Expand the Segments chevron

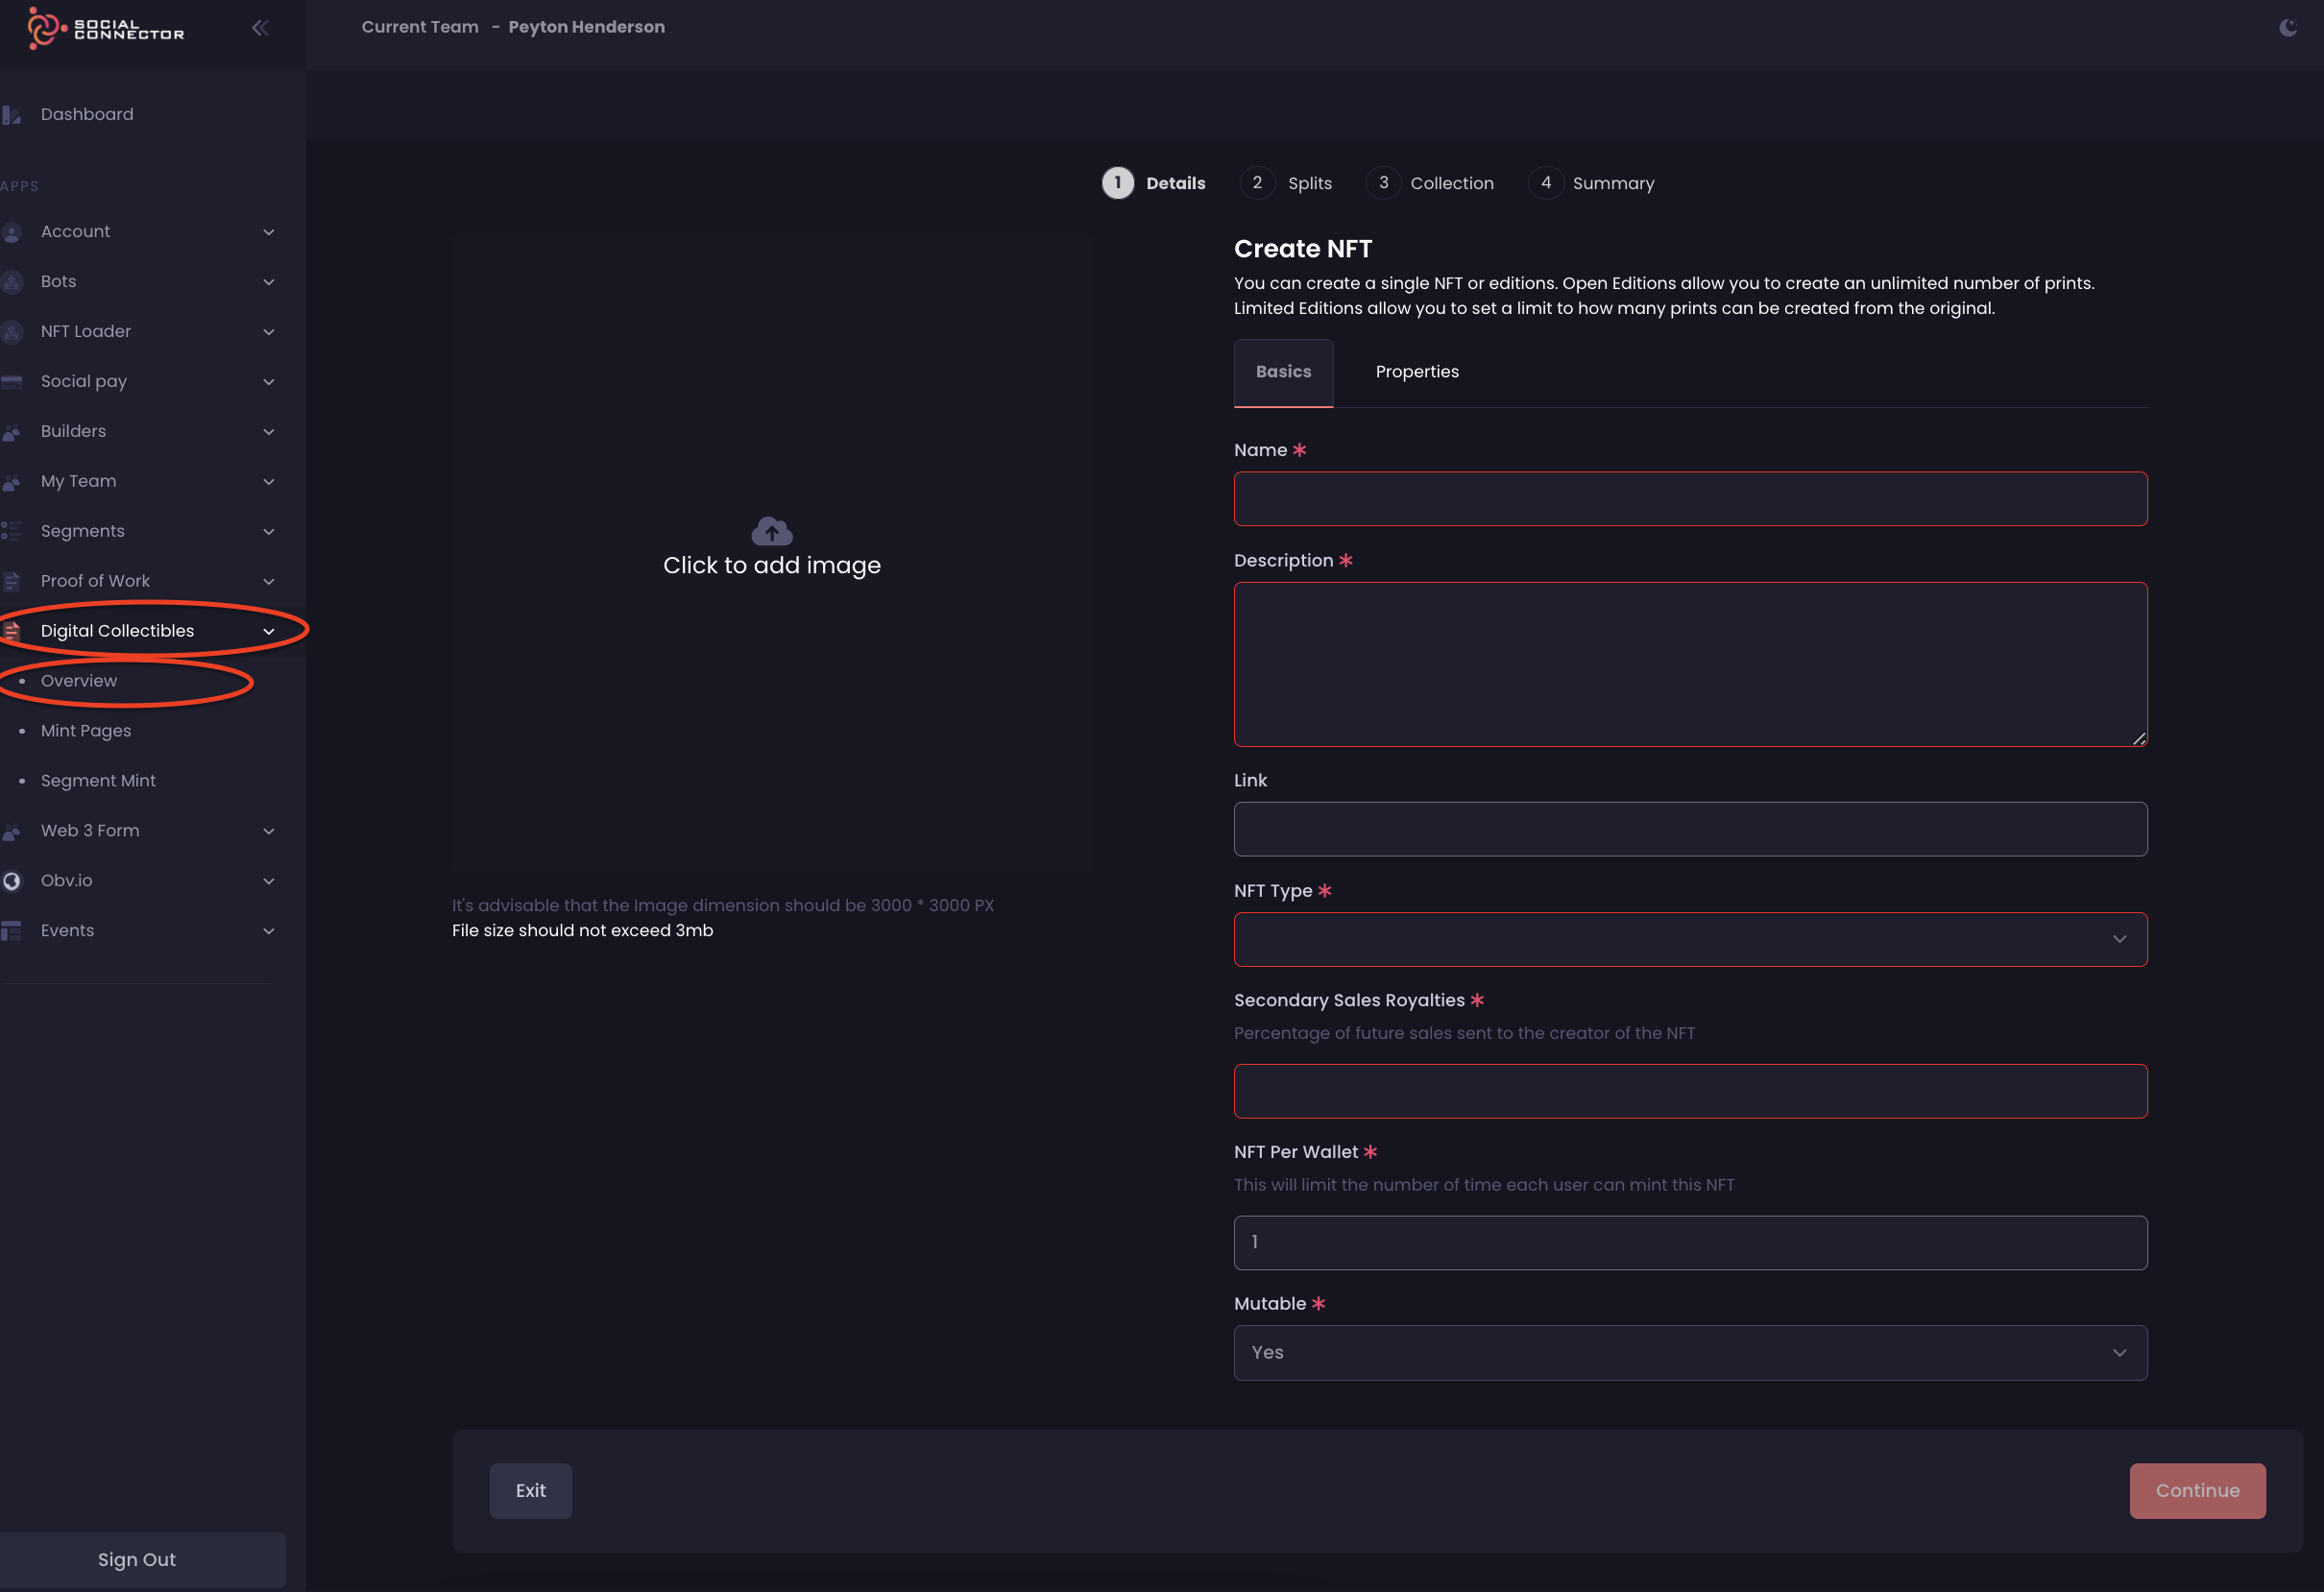pyautogui.click(x=269, y=531)
